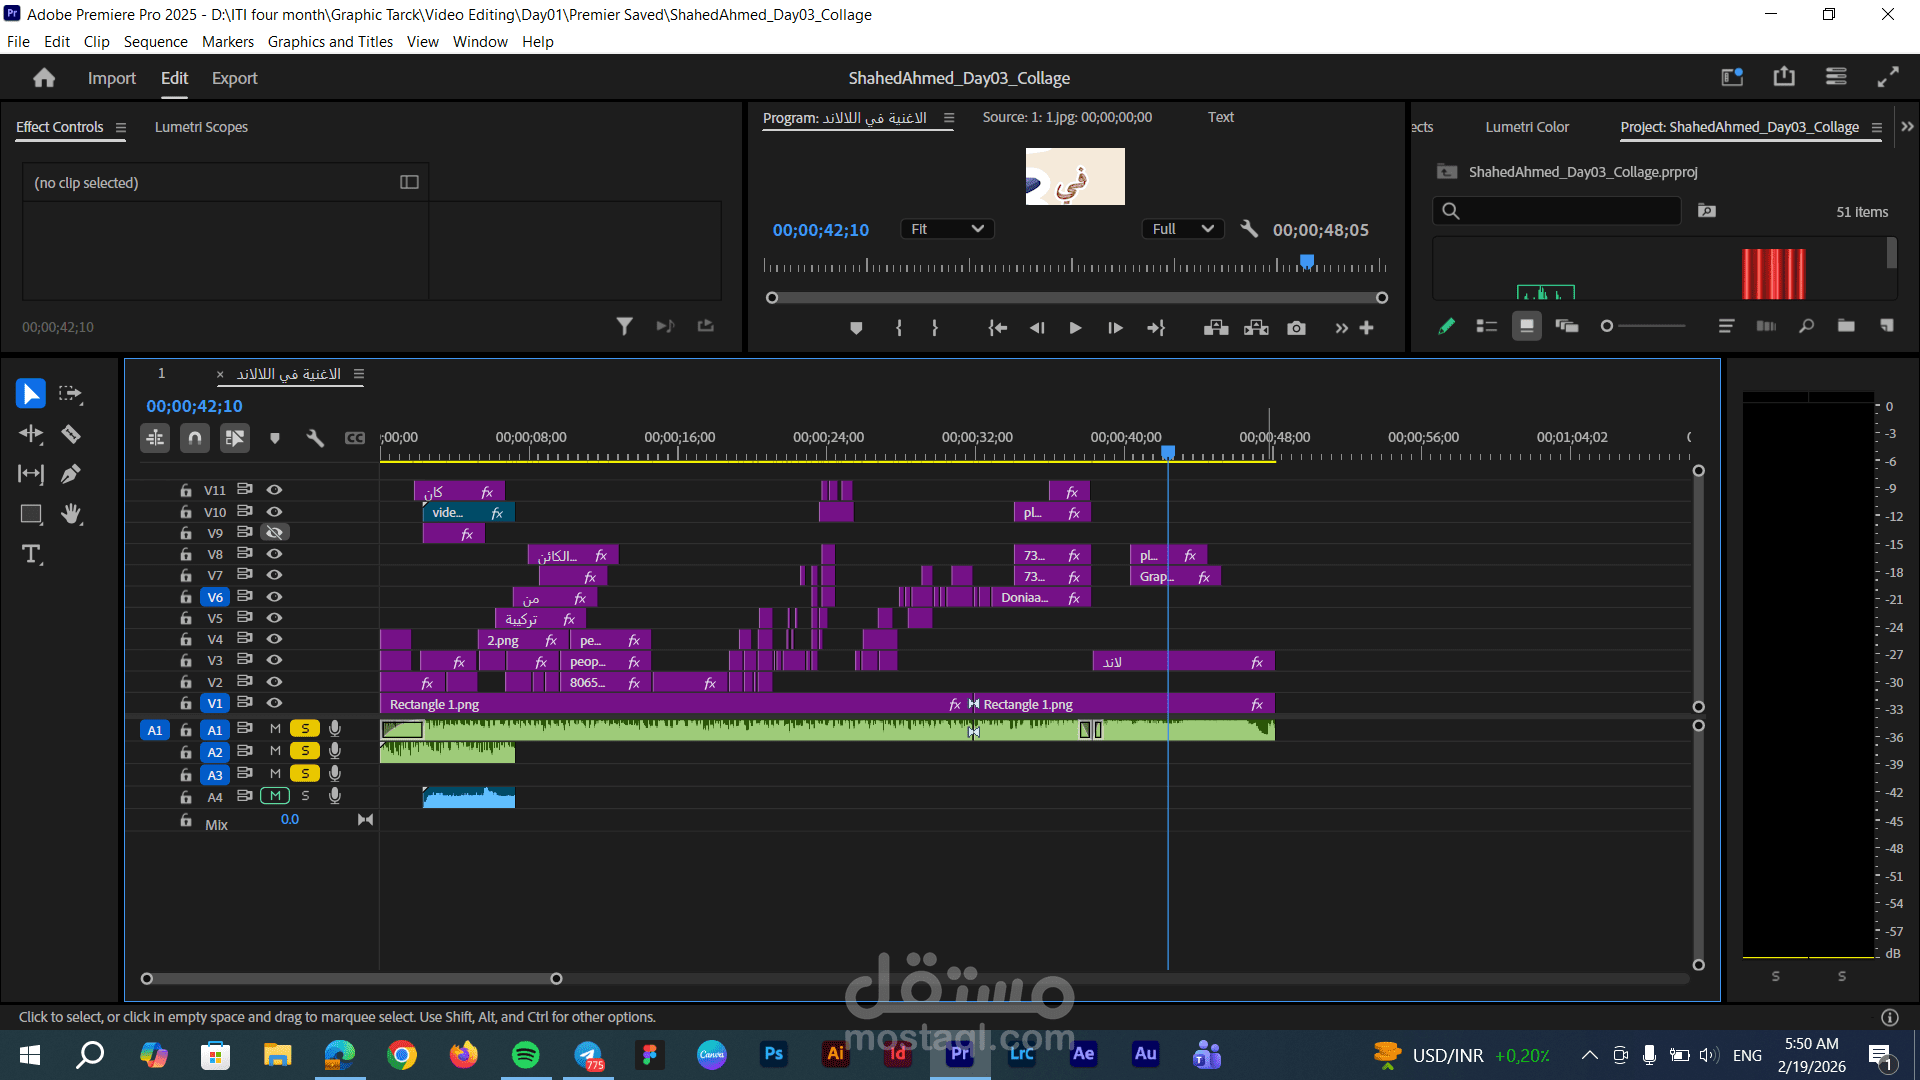The width and height of the screenshot is (1920, 1080).
Task: Select the Razor tool
Action: point(71,434)
